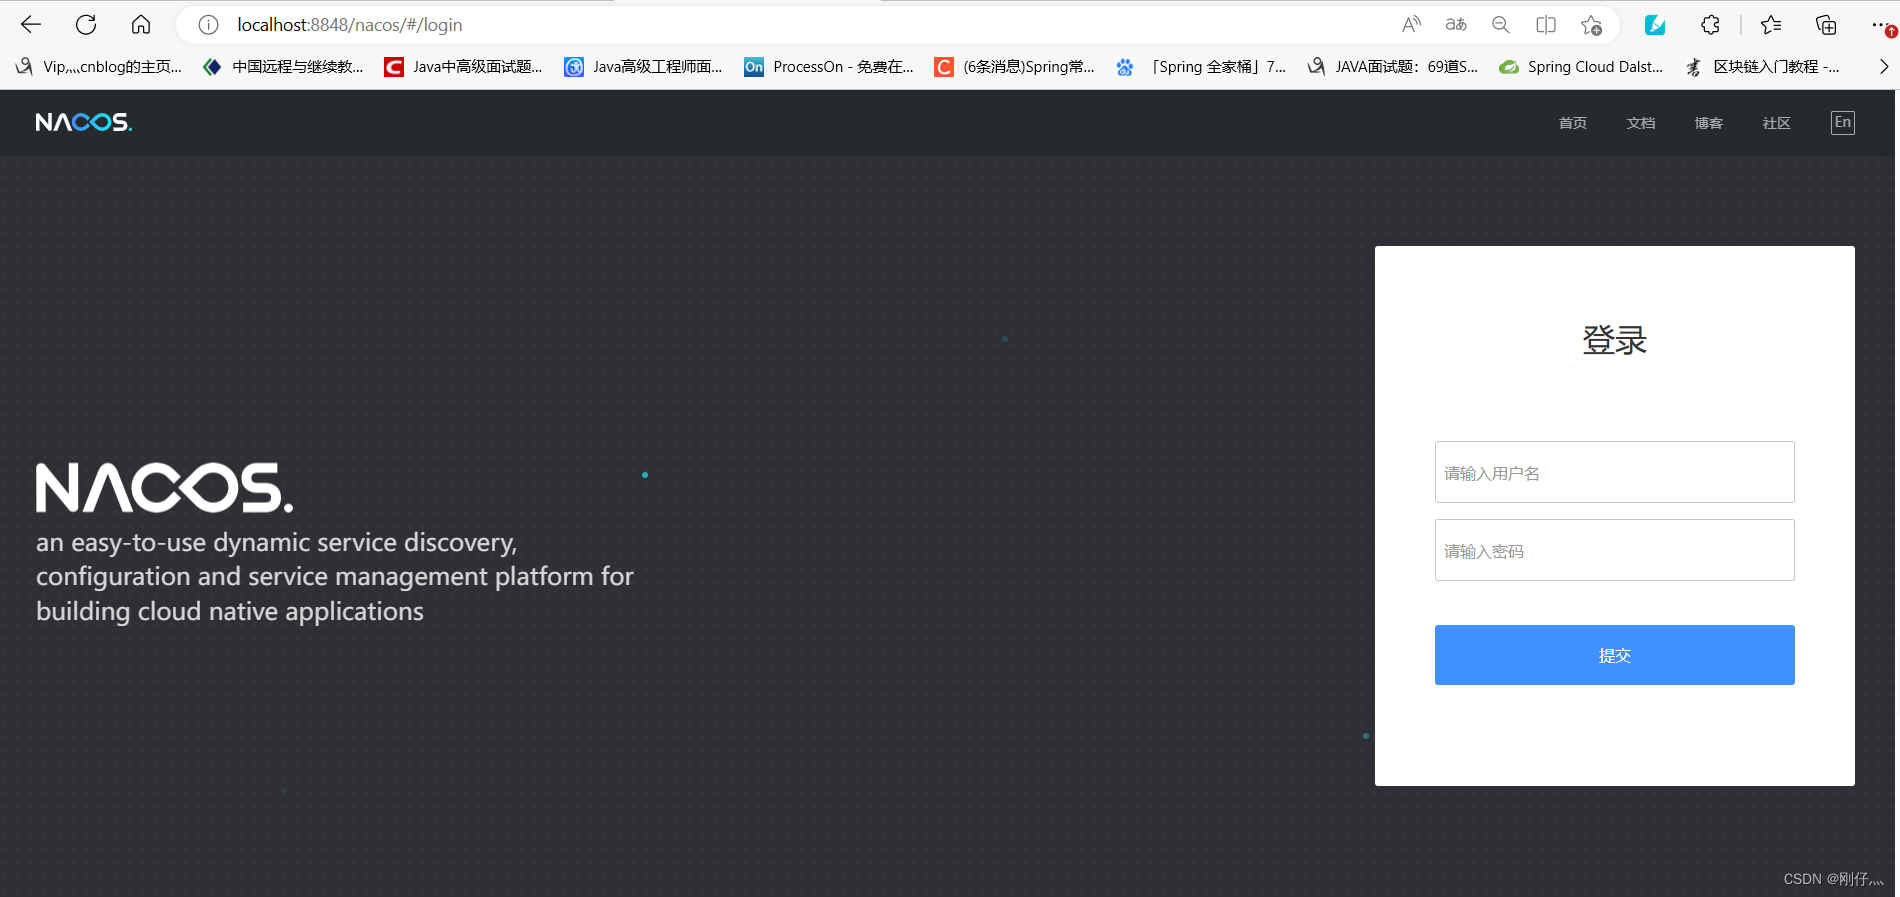Go back with the browser back arrow
1900x897 pixels.
click(x=31, y=25)
